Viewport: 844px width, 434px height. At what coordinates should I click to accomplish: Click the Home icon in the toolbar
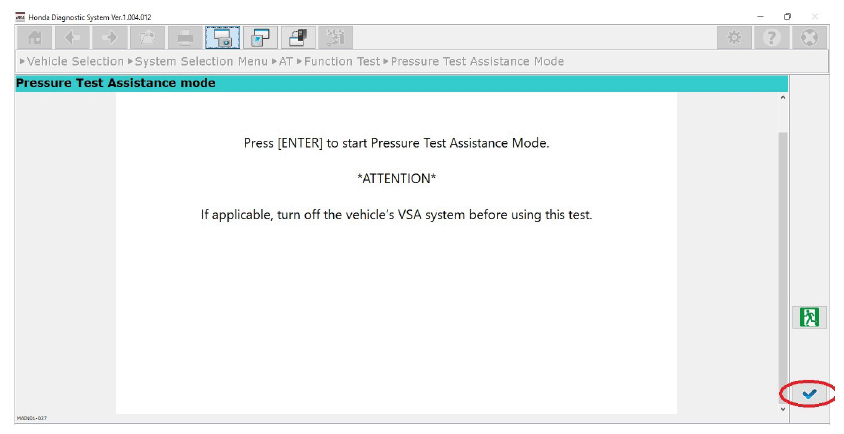tap(34, 37)
